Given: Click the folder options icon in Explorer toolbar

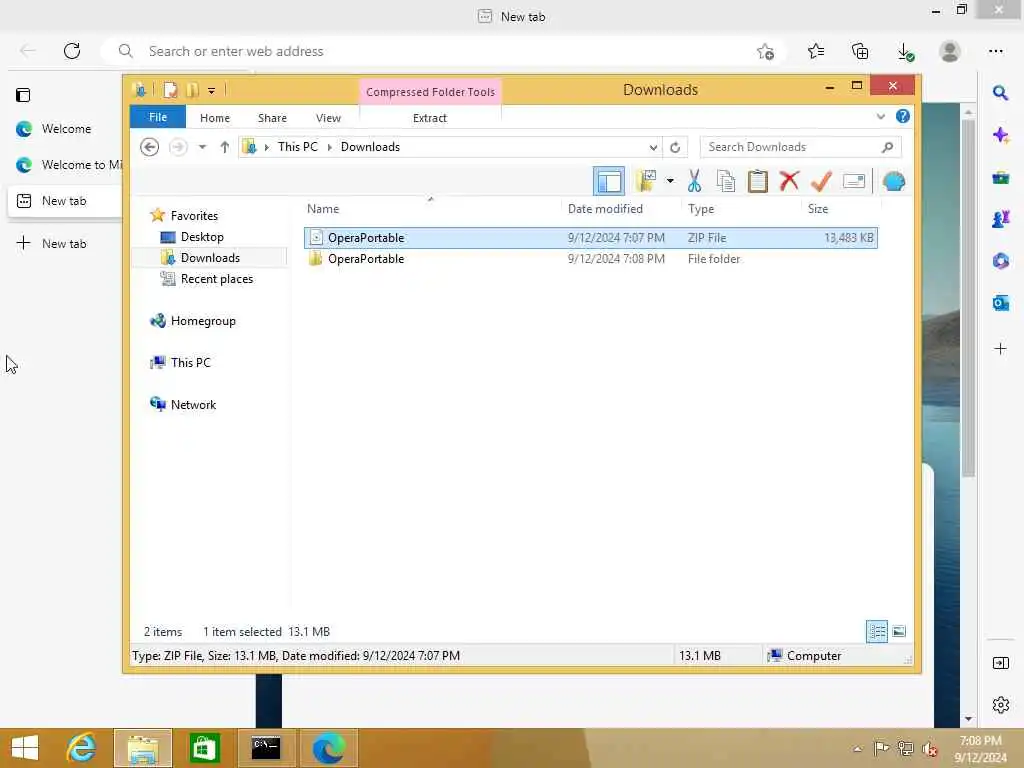Looking at the screenshot, I should pos(646,181).
